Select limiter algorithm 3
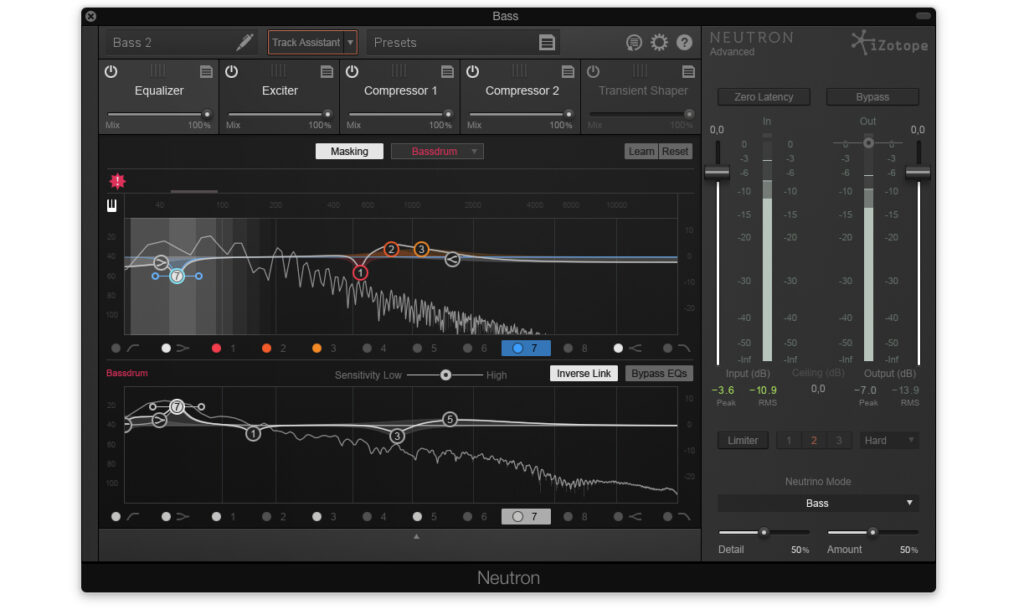The width and height of the screenshot is (1024, 615). [x=839, y=441]
